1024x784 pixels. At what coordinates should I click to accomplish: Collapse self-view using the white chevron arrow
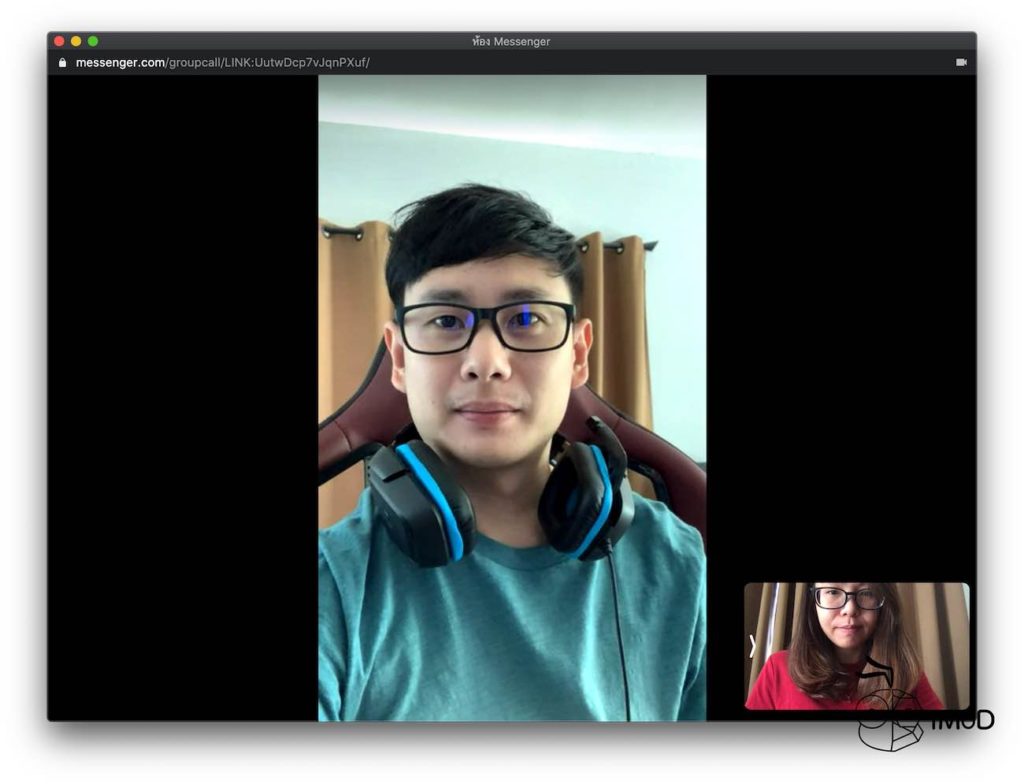pyautogui.click(x=752, y=647)
